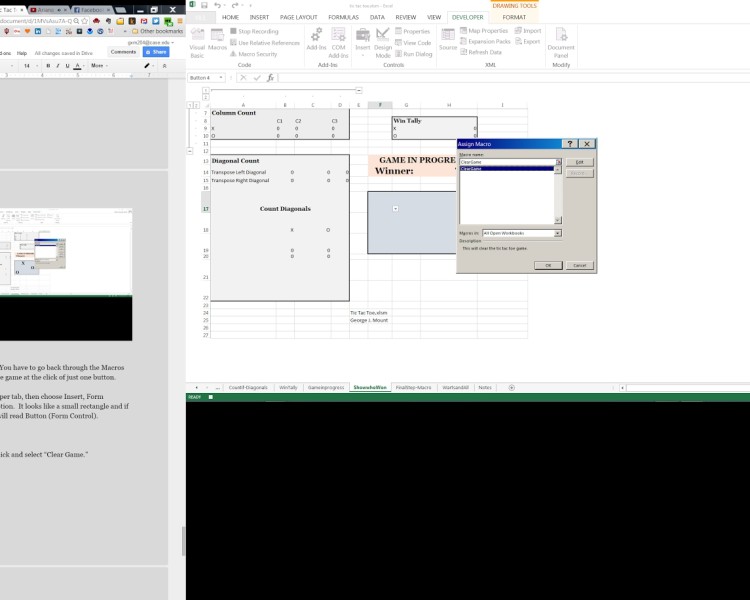Click the Edit button in Assign Macro
This screenshot has height=600, width=750.
[578, 162]
